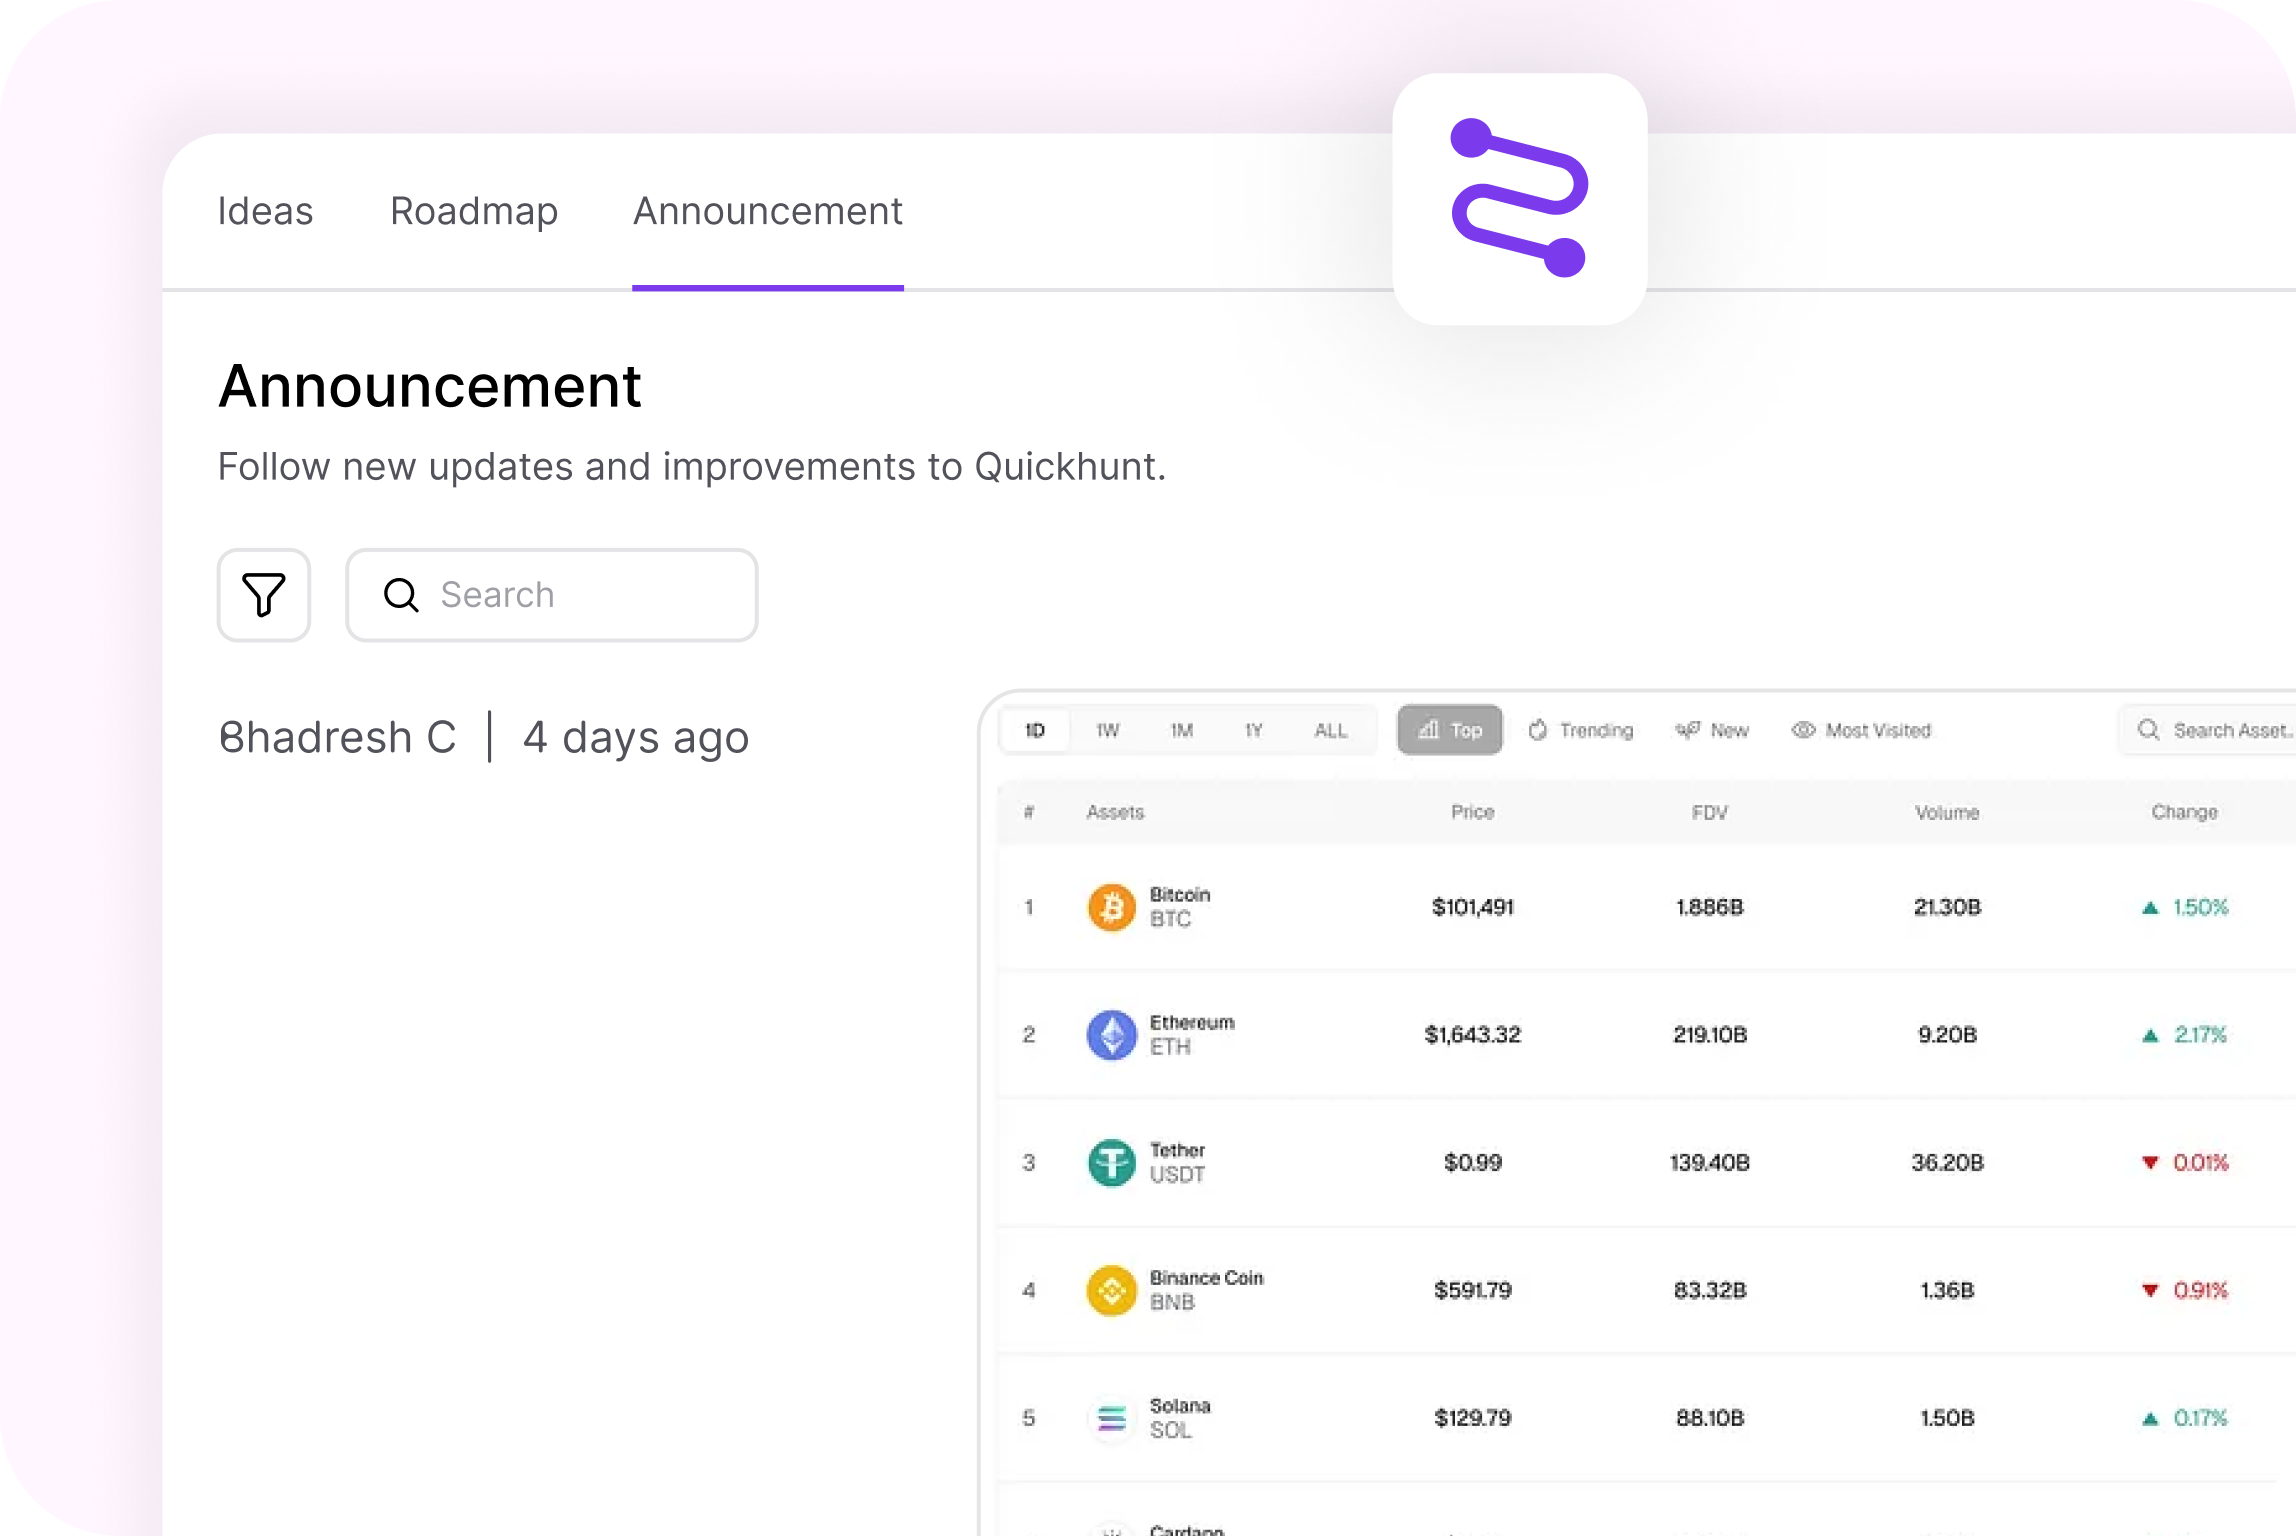Click the Assets column header
This screenshot has height=1536, width=2296.
pyautogui.click(x=1115, y=812)
